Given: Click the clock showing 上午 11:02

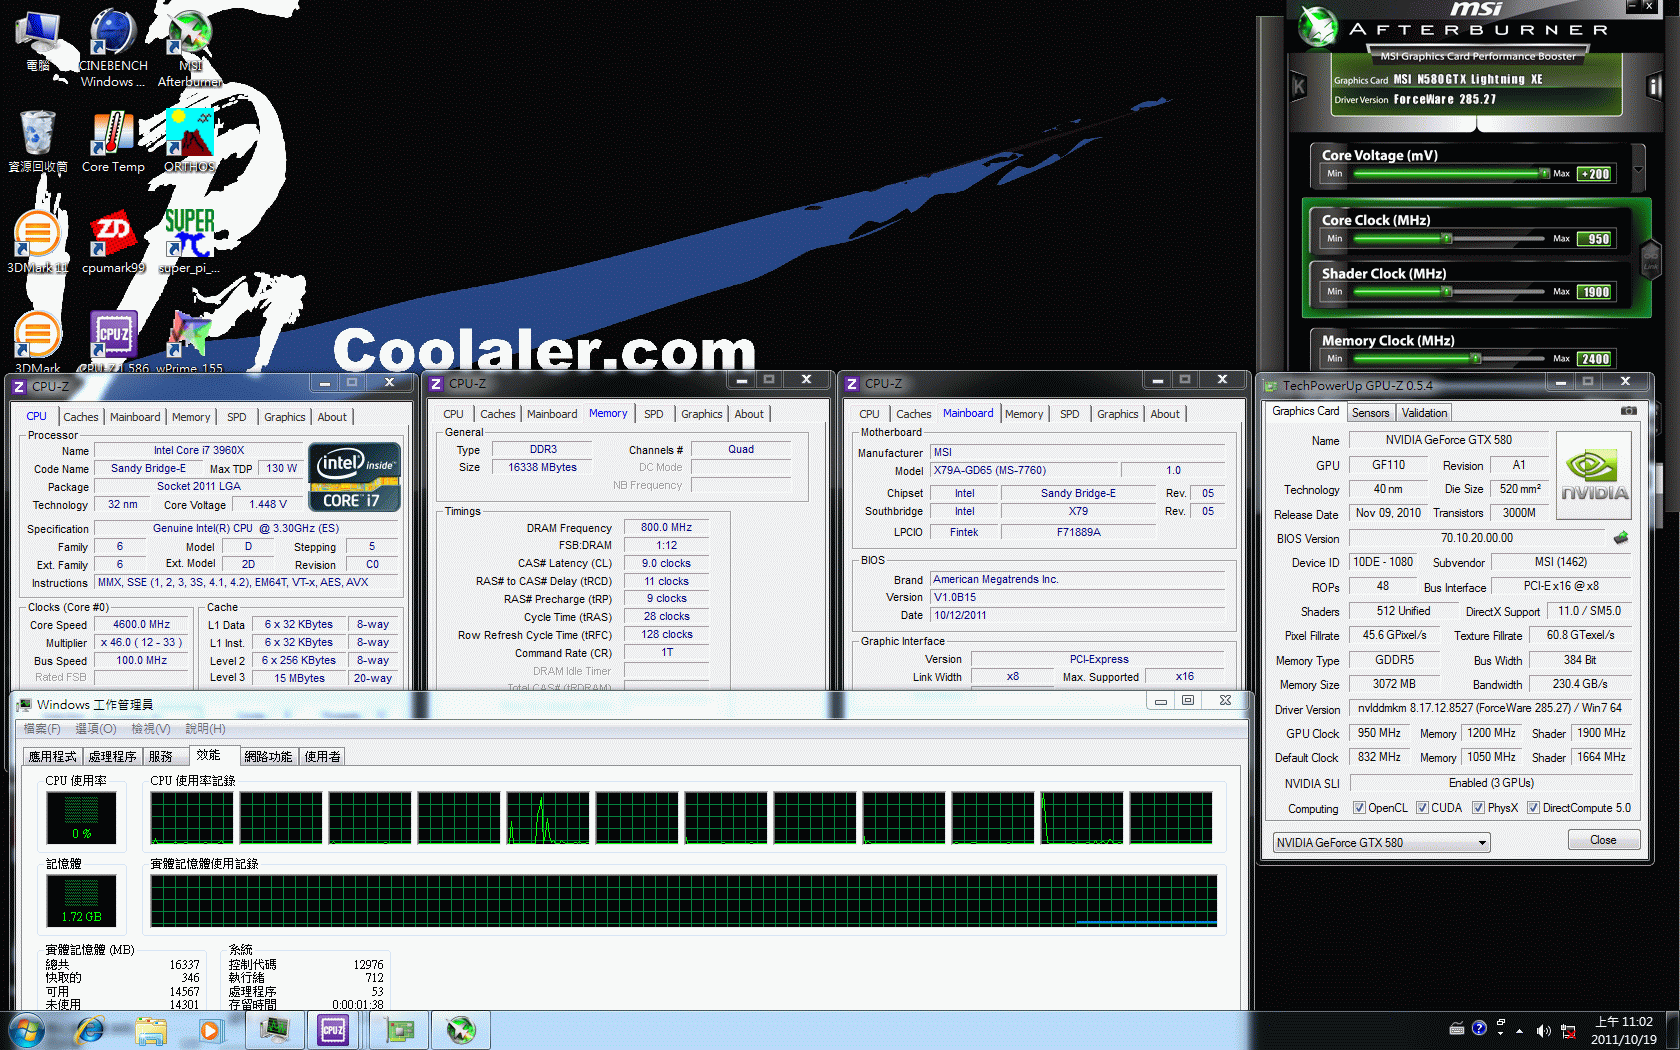Looking at the screenshot, I should click(1623, 1022).
